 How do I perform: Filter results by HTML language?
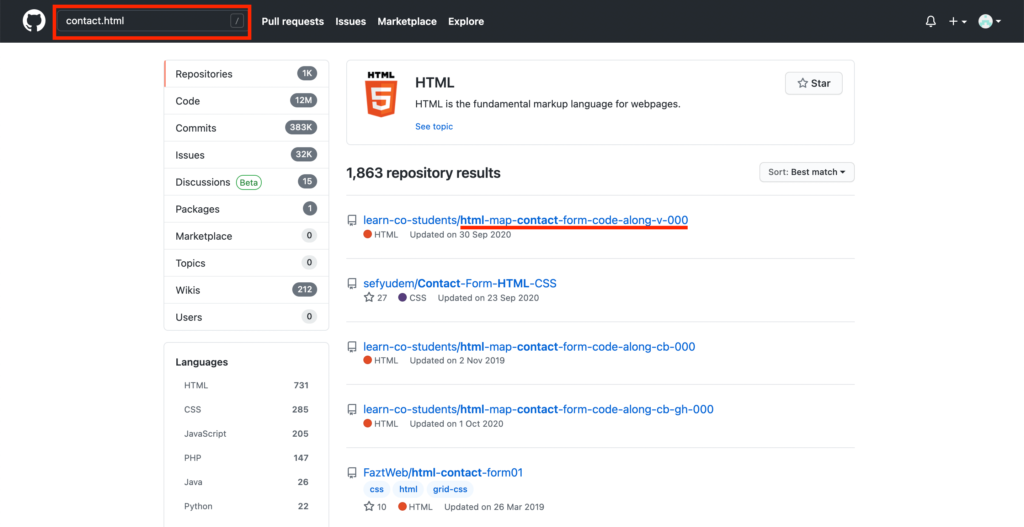pos(246,385)
